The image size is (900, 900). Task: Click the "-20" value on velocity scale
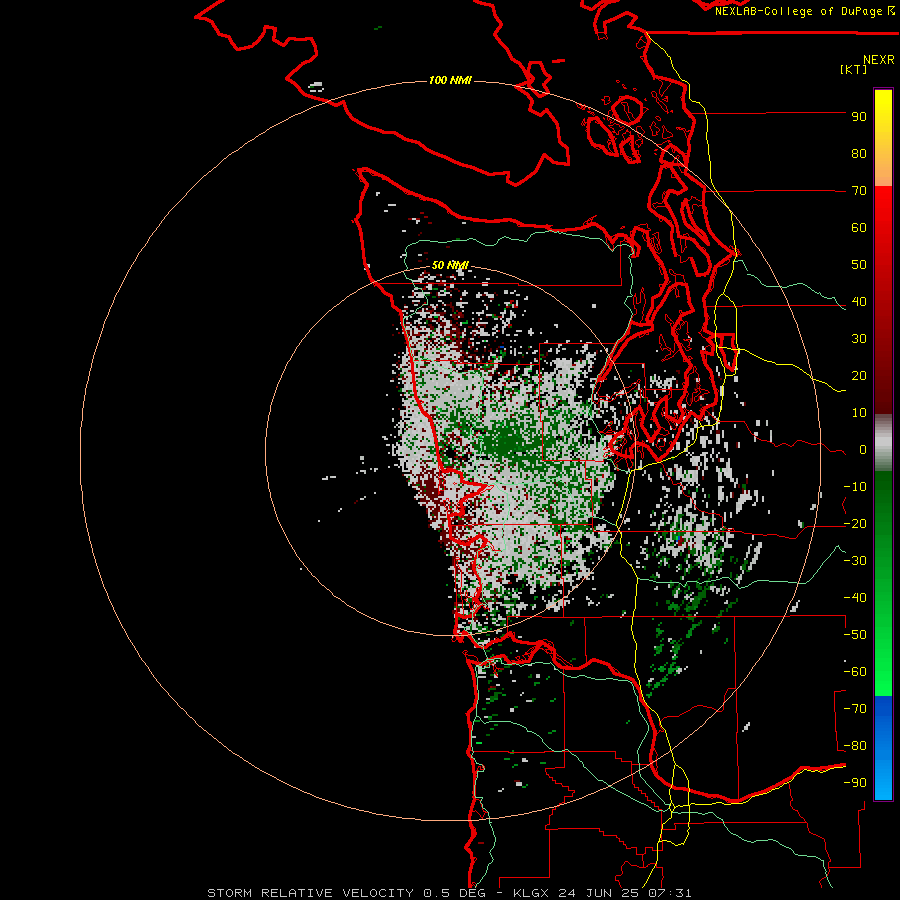855,523
